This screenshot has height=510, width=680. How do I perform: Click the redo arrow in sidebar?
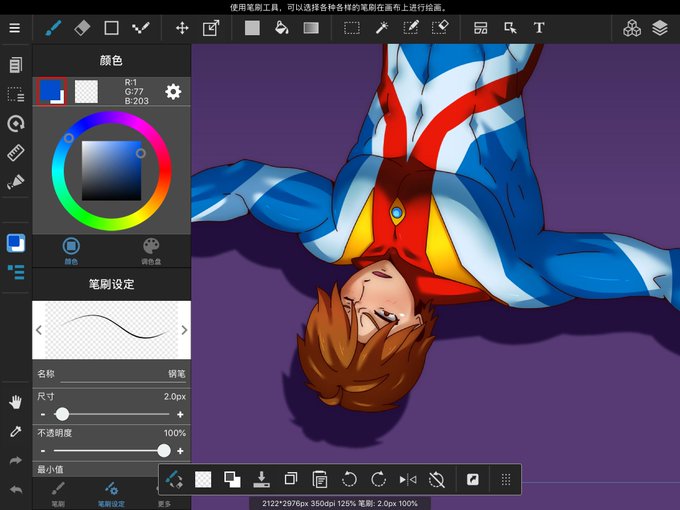click(16, 460)
